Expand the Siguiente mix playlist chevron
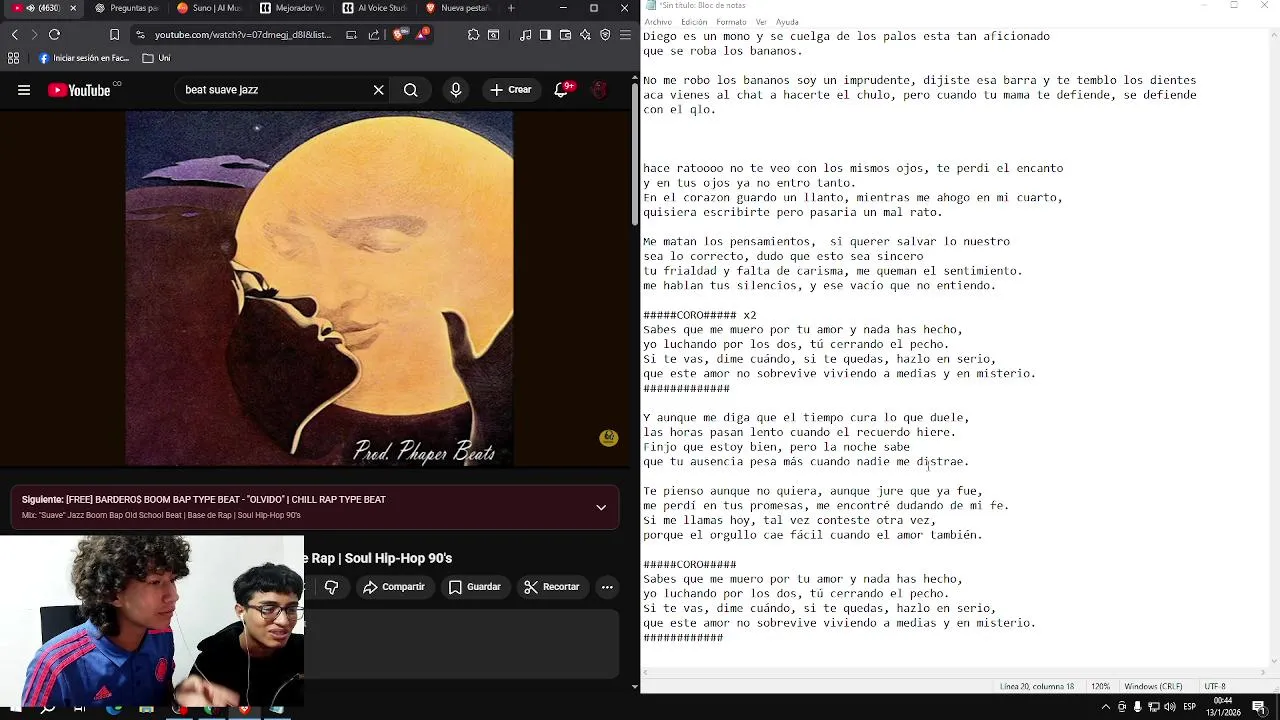 point(601,507)
